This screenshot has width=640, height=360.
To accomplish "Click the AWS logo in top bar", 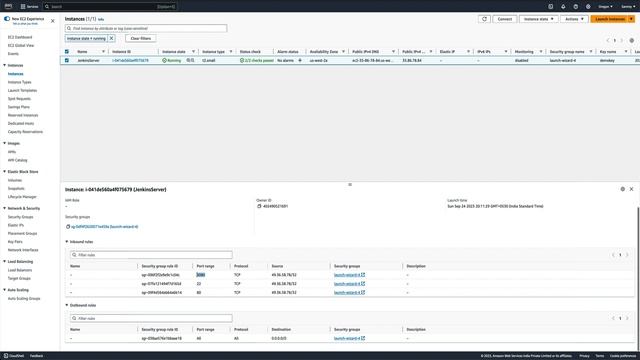I will 8,6.
